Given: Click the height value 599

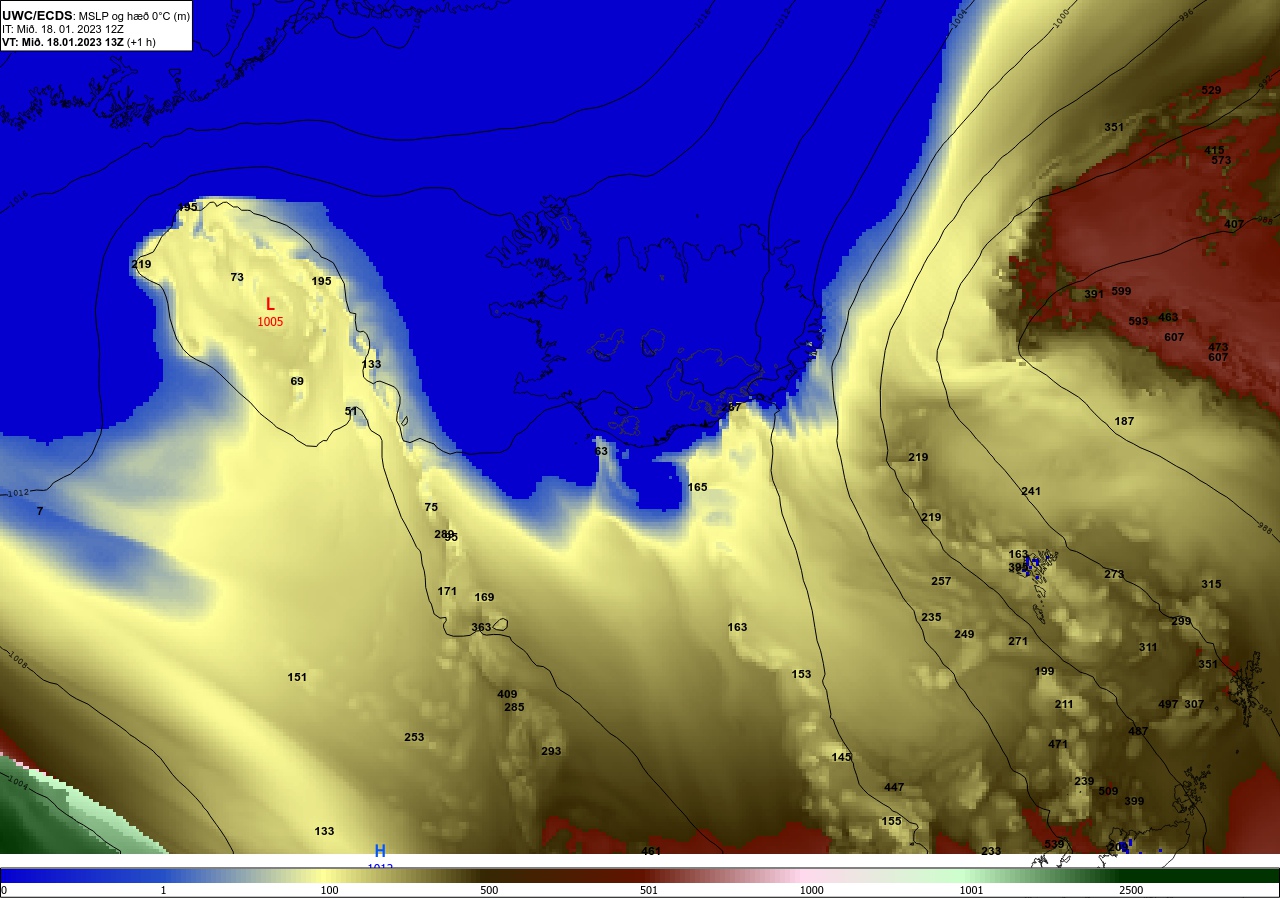Looking at the screenshot, I should pyautogui.click(x=1121, y=292).
